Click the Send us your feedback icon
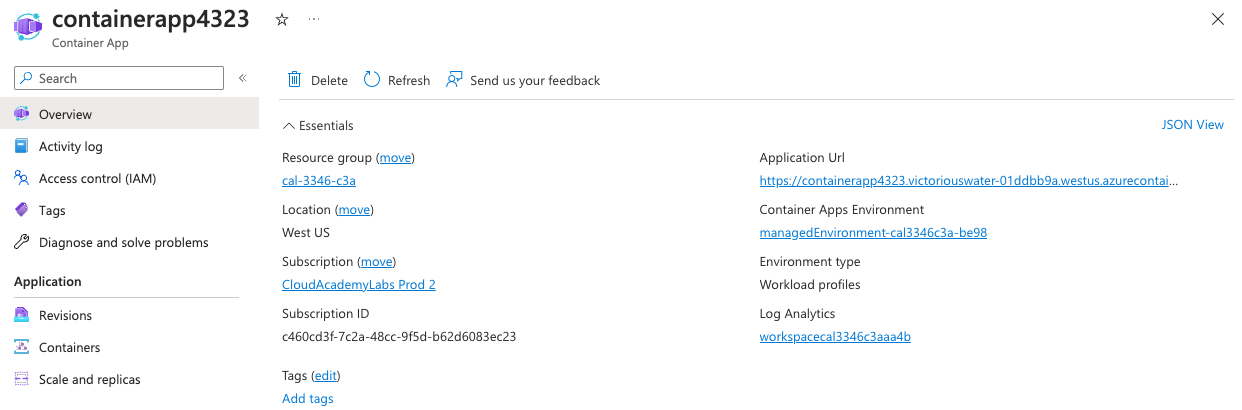 click(x=455, y=80)
